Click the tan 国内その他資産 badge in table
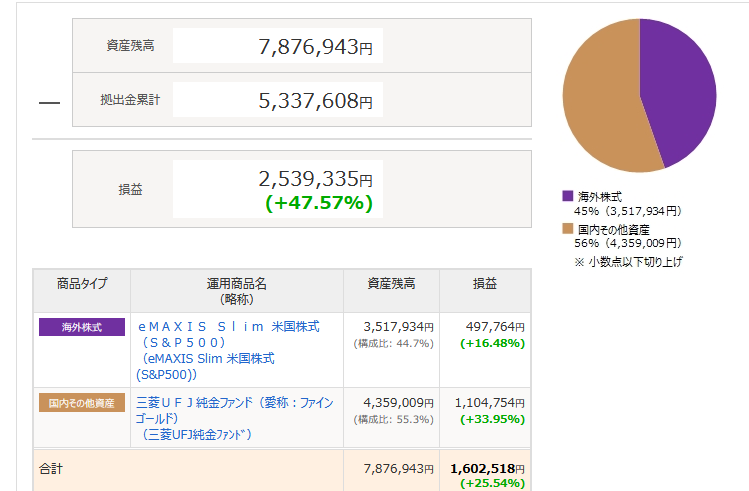Viewport: 749px width, 491px height. [82, 403]
